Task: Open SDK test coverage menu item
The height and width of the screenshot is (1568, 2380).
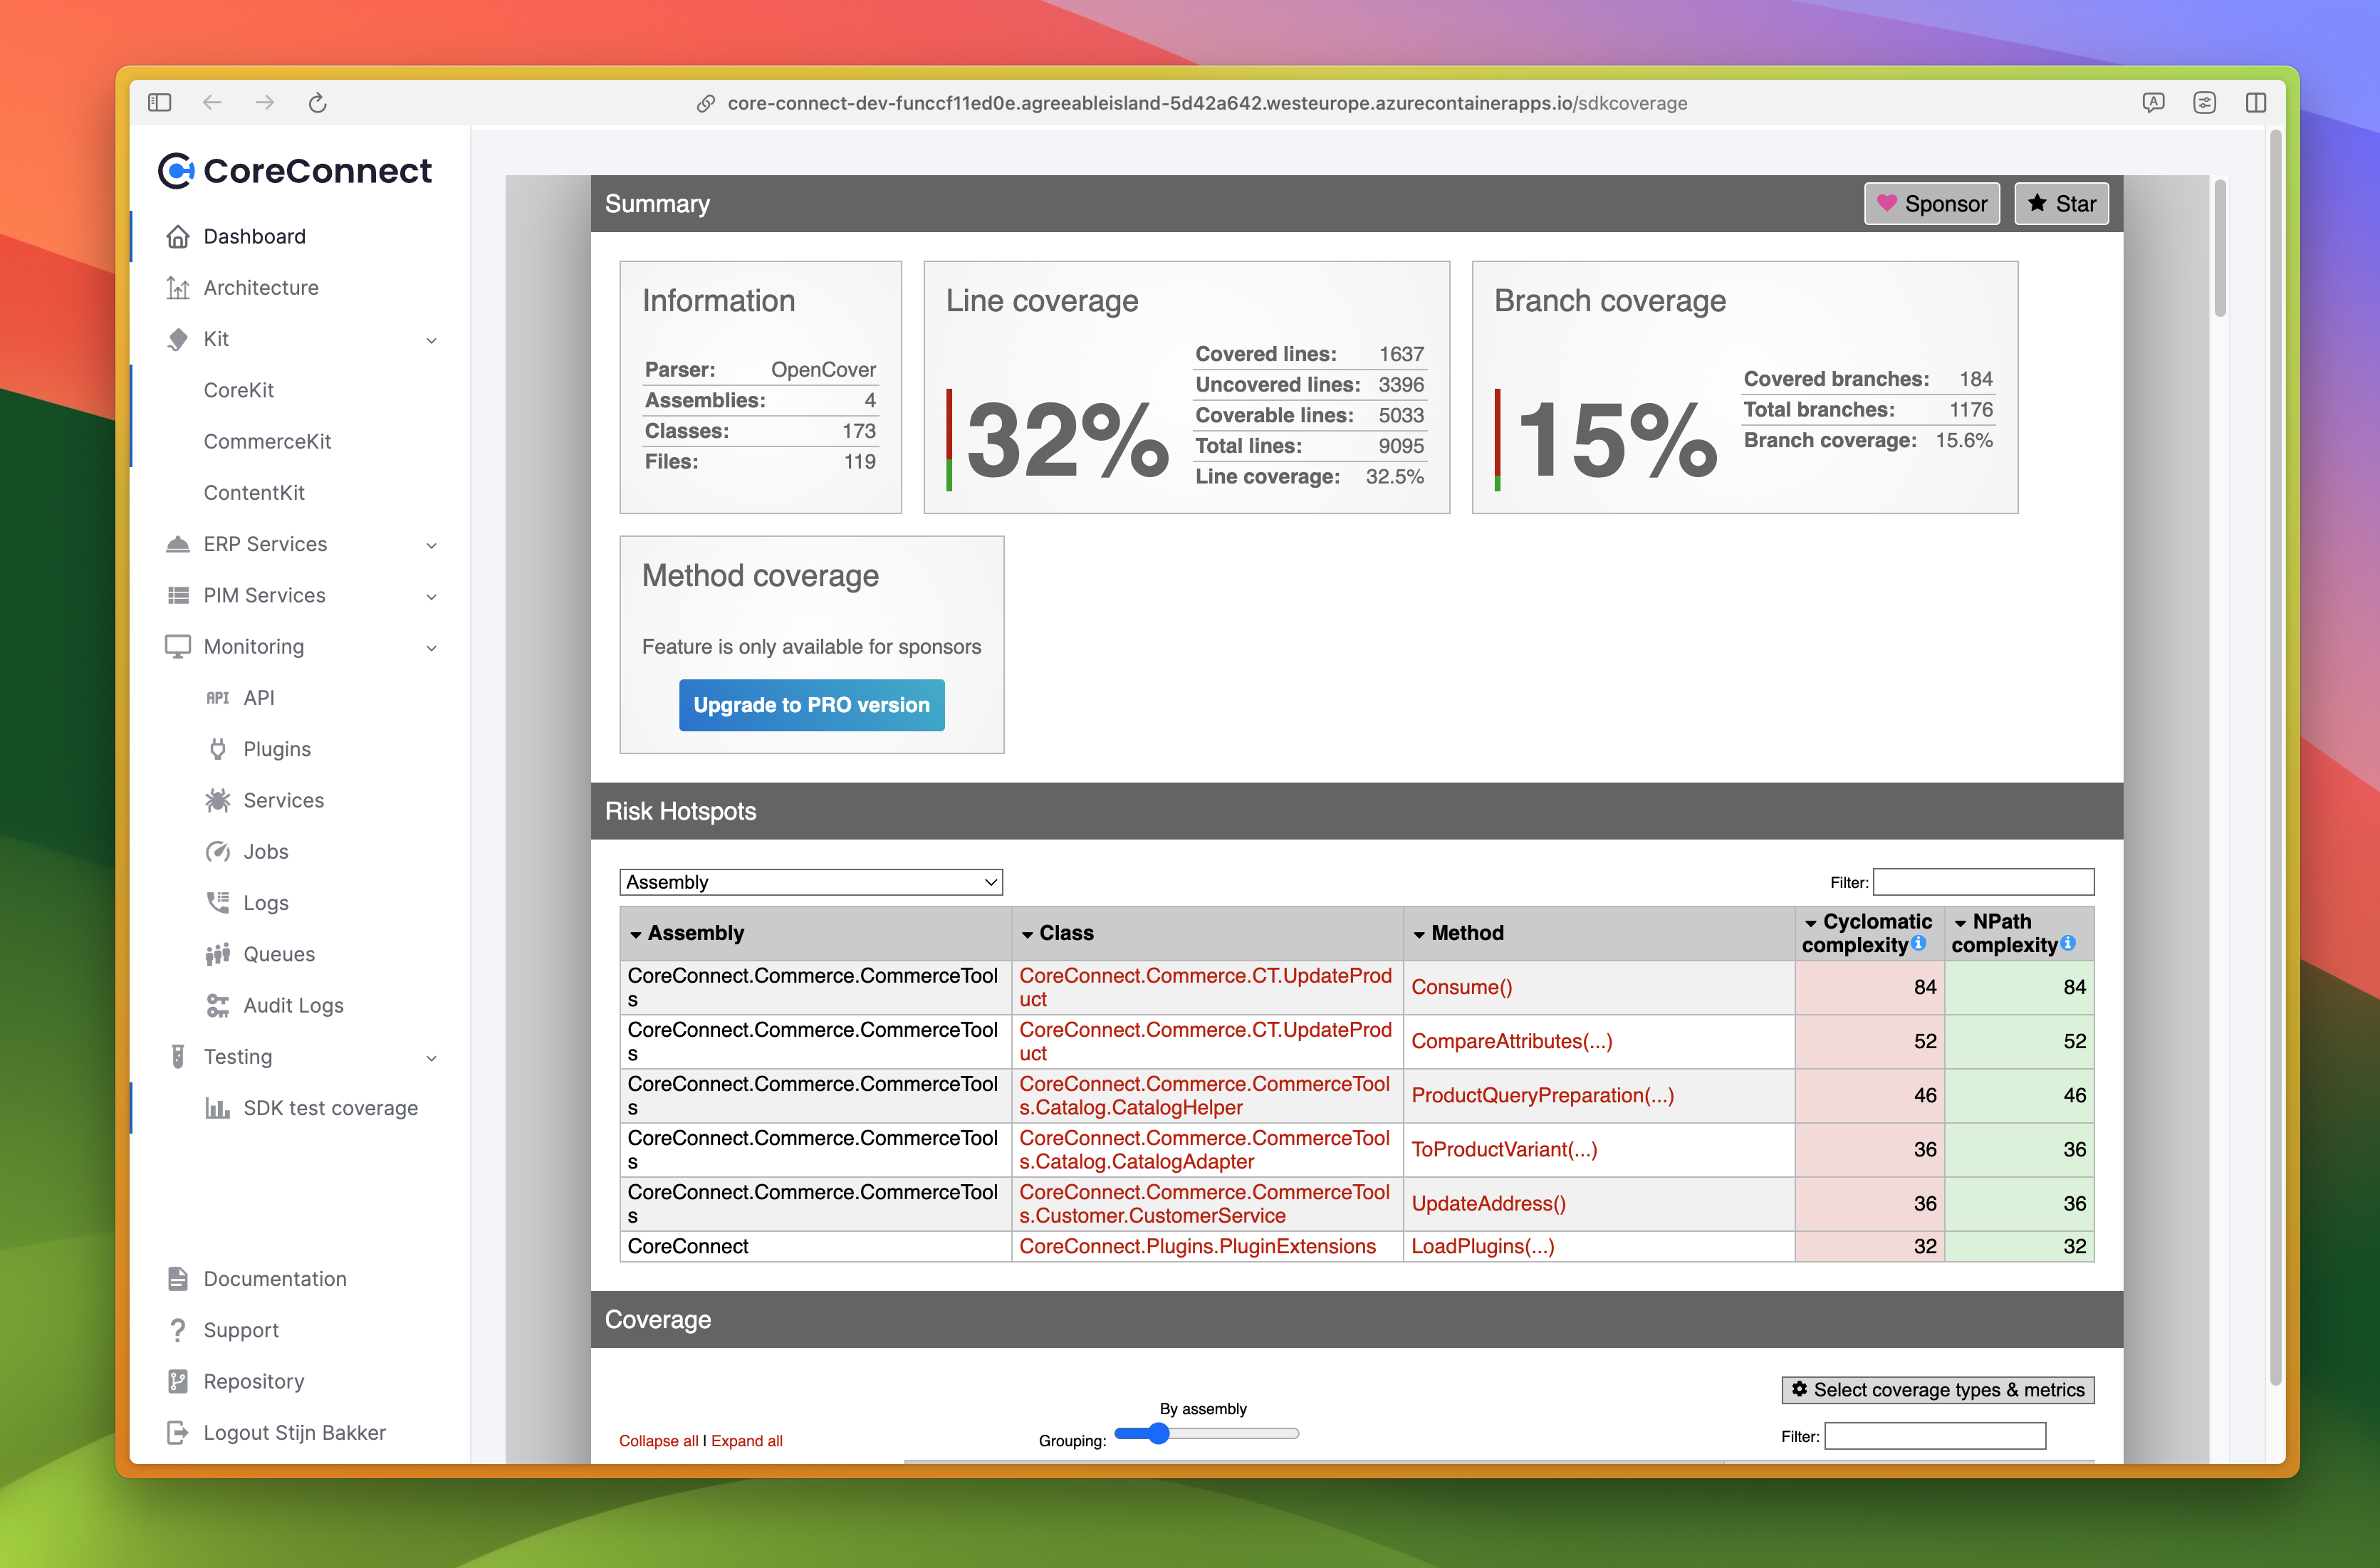Action: pos(330,1108)
